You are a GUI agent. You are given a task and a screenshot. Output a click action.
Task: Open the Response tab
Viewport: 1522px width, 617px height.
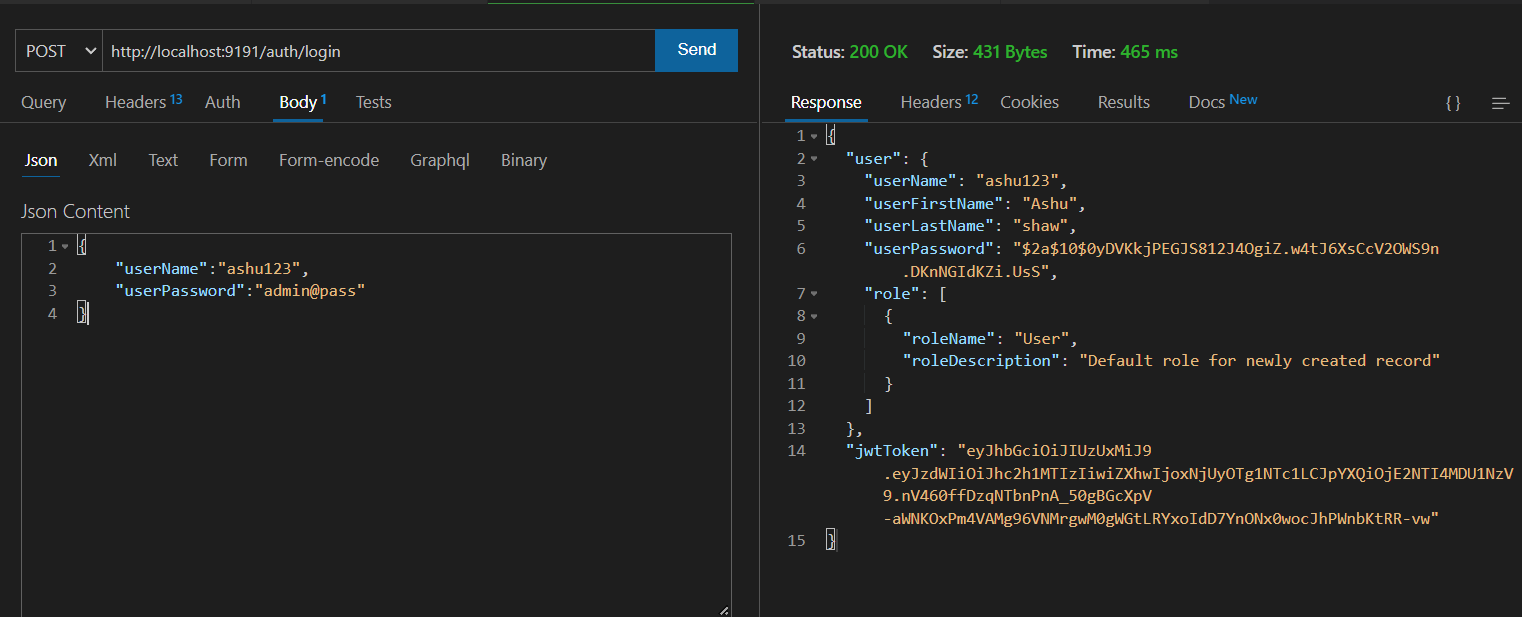[x=826, y=102]
